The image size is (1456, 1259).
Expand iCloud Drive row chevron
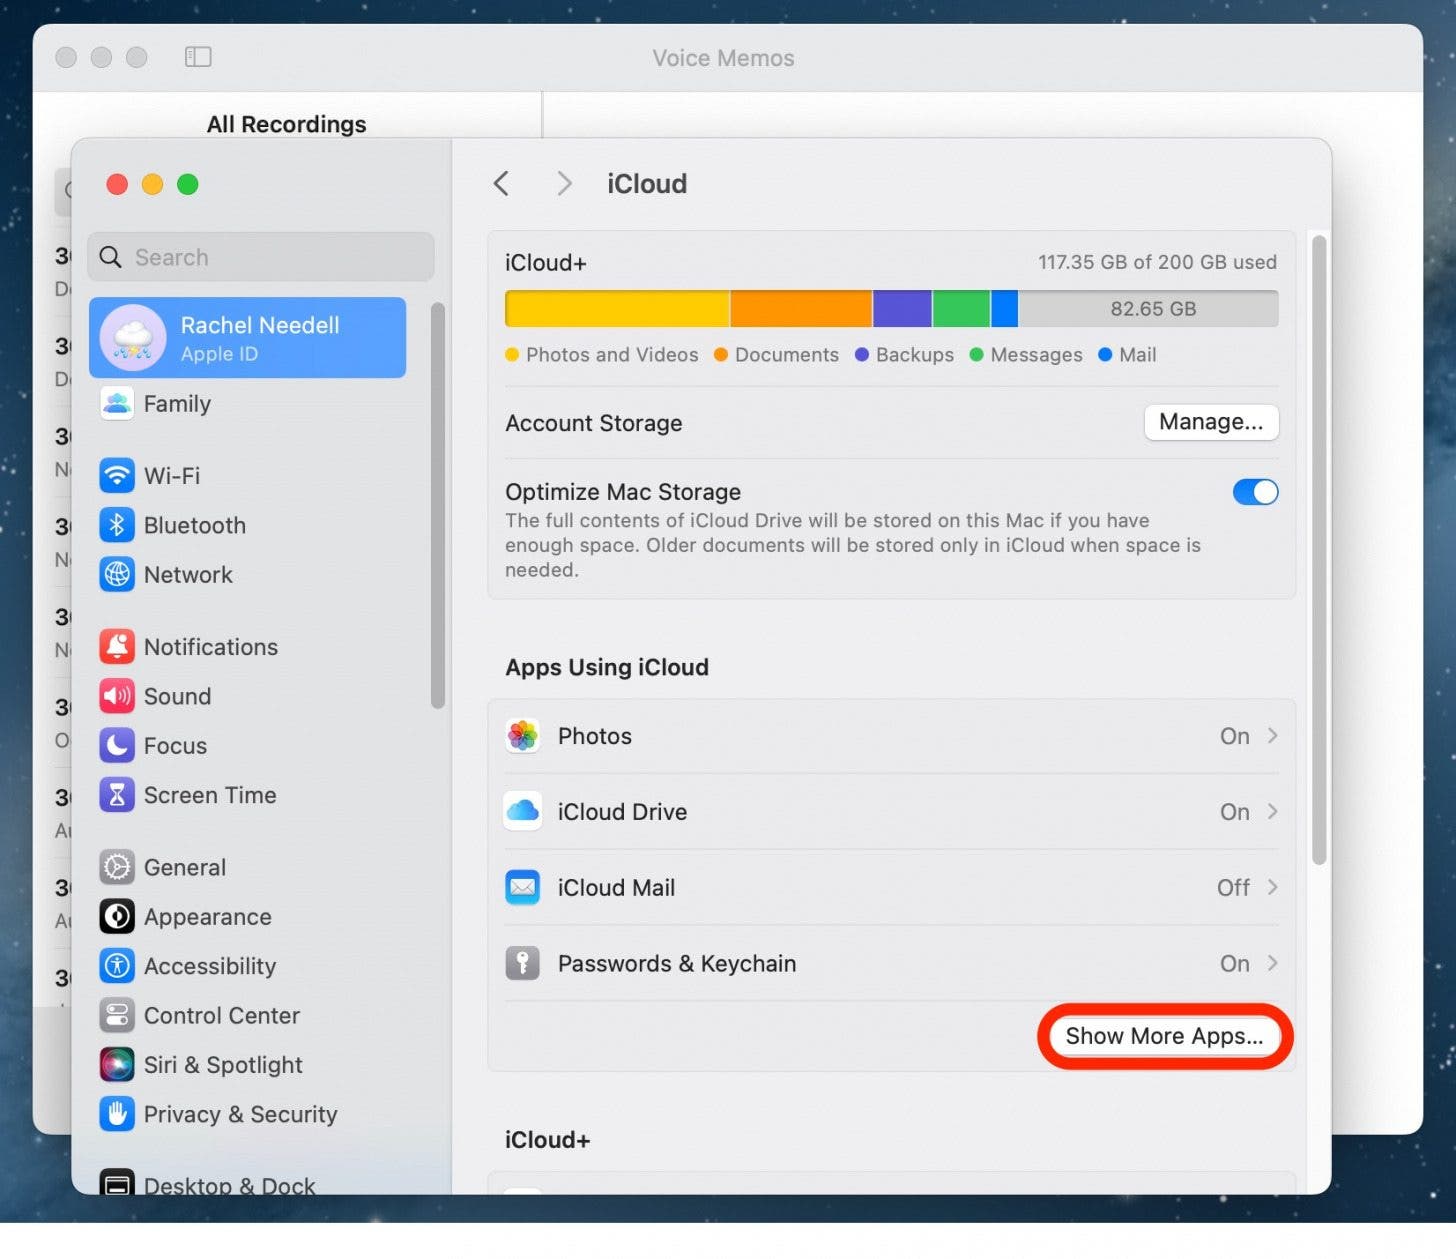[1272, 812]
